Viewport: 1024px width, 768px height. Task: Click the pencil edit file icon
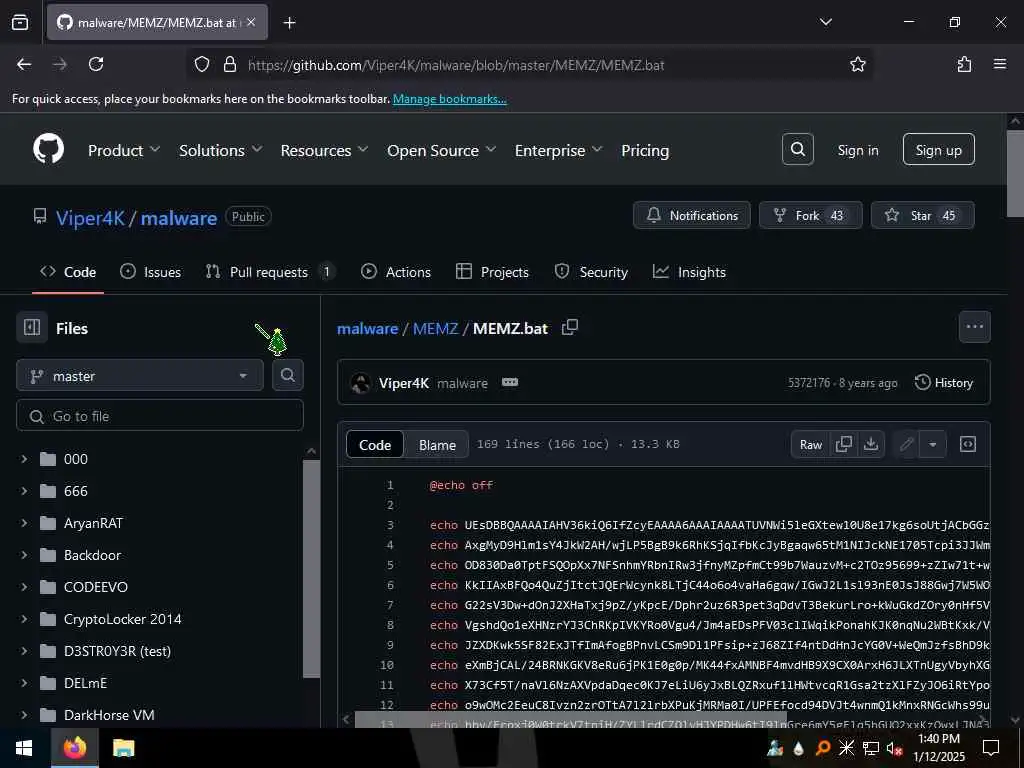tap(906, 444)
